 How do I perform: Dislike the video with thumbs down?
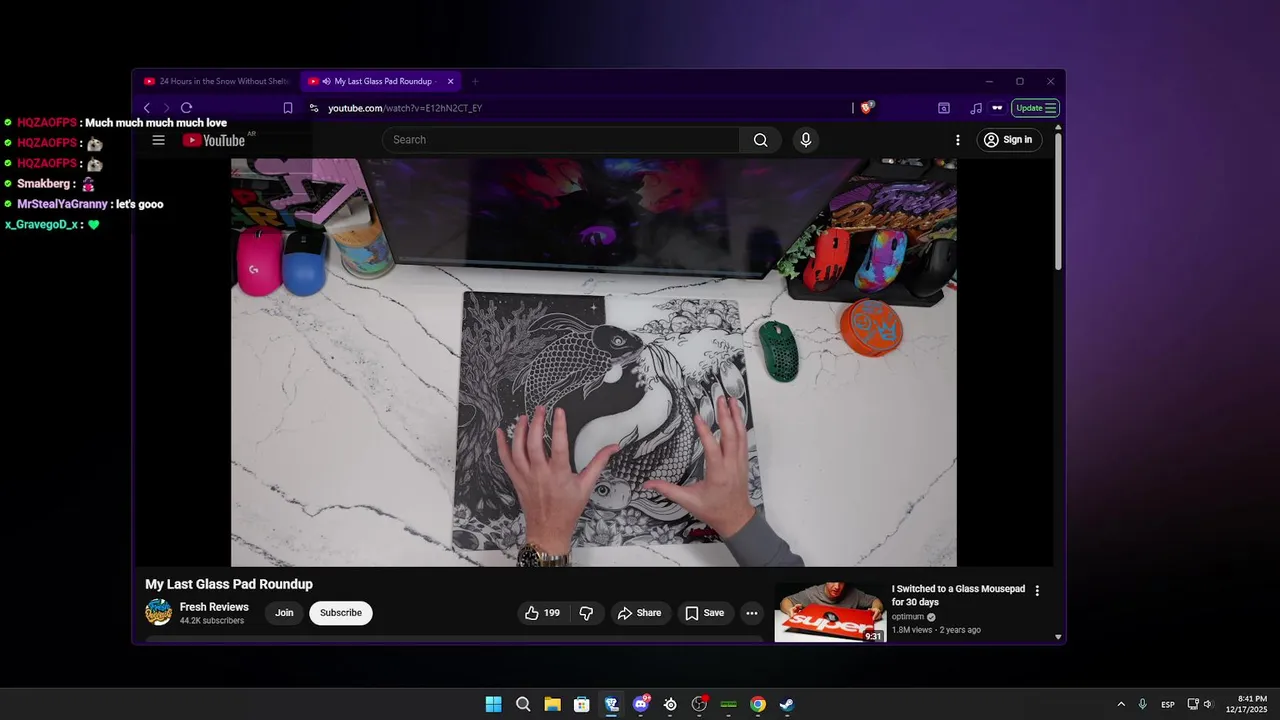point(587,613)
